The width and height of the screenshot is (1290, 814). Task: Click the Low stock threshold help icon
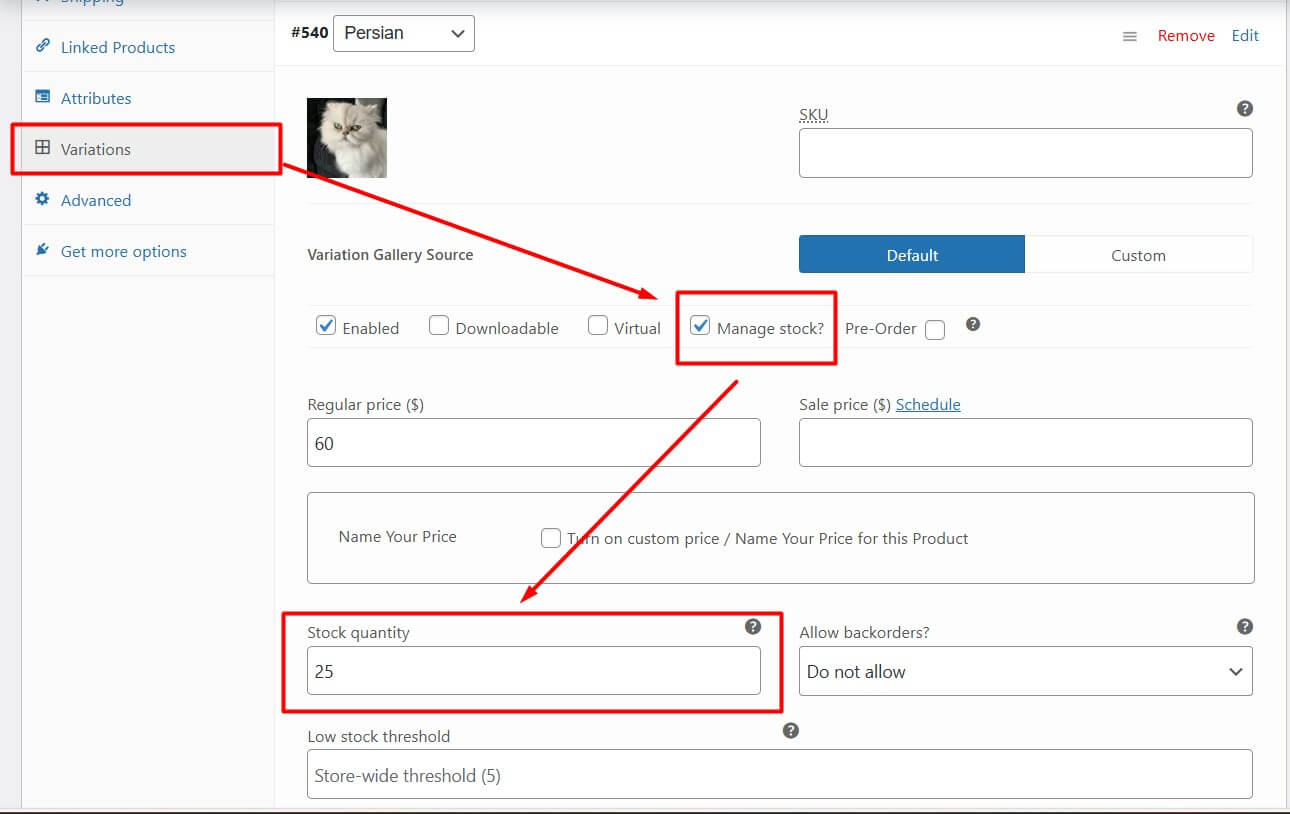tap(791, 731)
